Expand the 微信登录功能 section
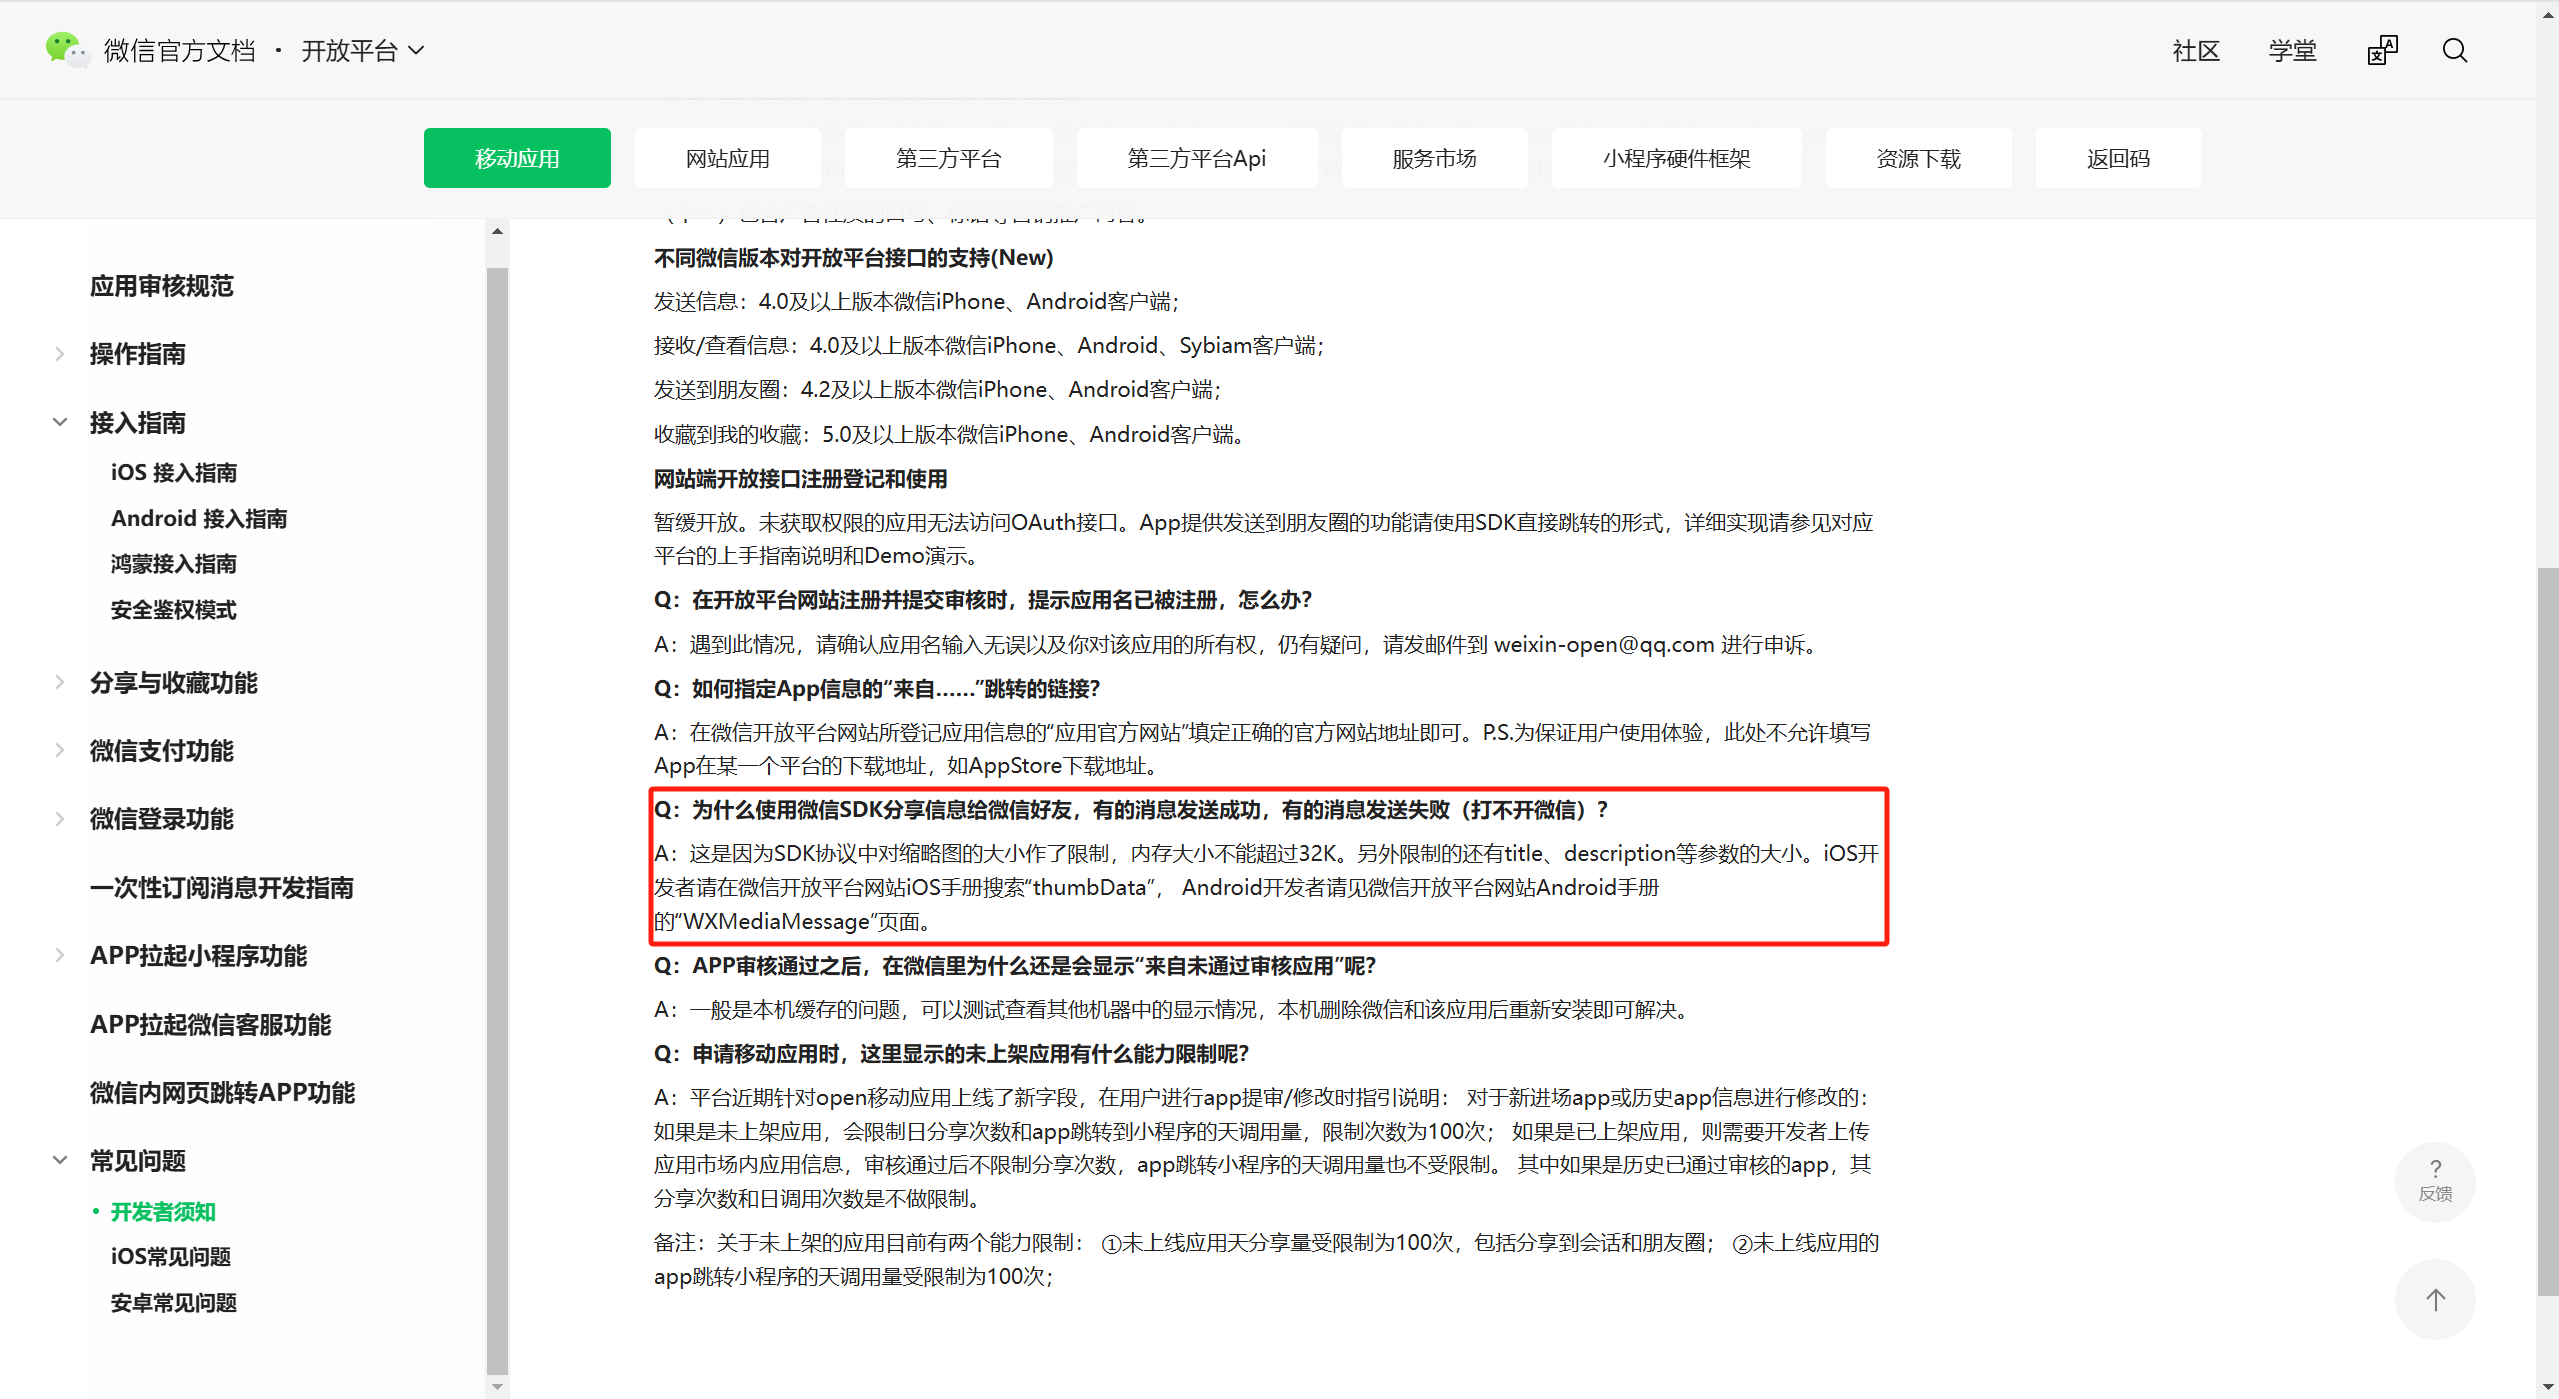 pyautogui.click(x=60, y=818)
